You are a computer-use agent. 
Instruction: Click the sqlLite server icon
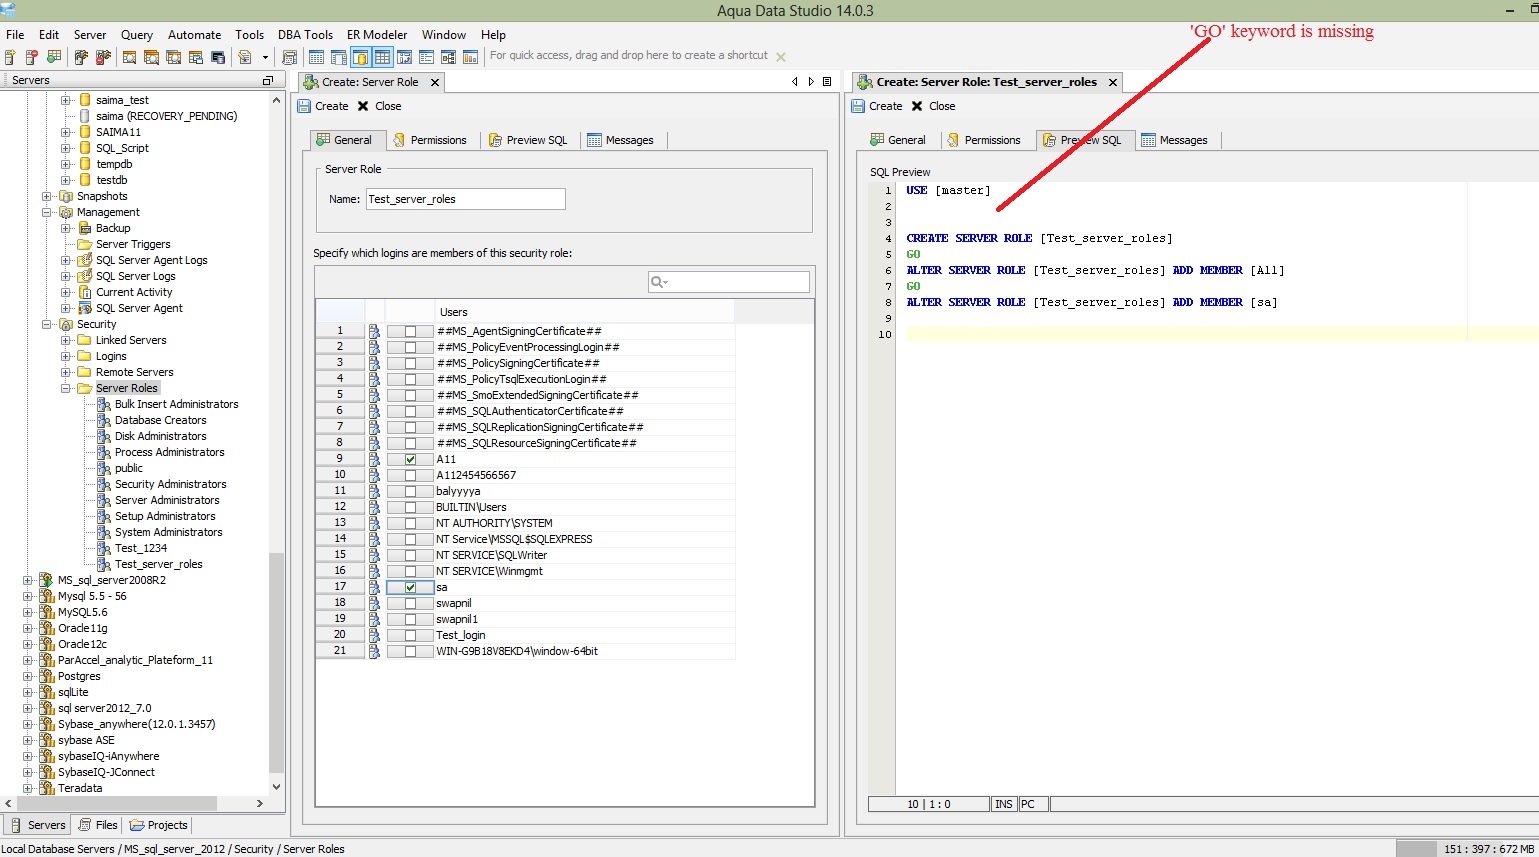[46, 692]
